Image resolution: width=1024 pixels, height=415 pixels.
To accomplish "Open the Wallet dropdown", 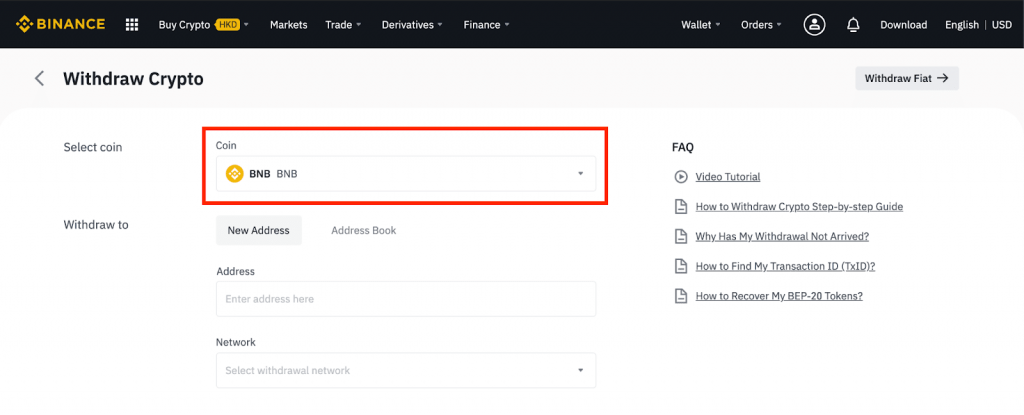I will (x=701, y=25).
